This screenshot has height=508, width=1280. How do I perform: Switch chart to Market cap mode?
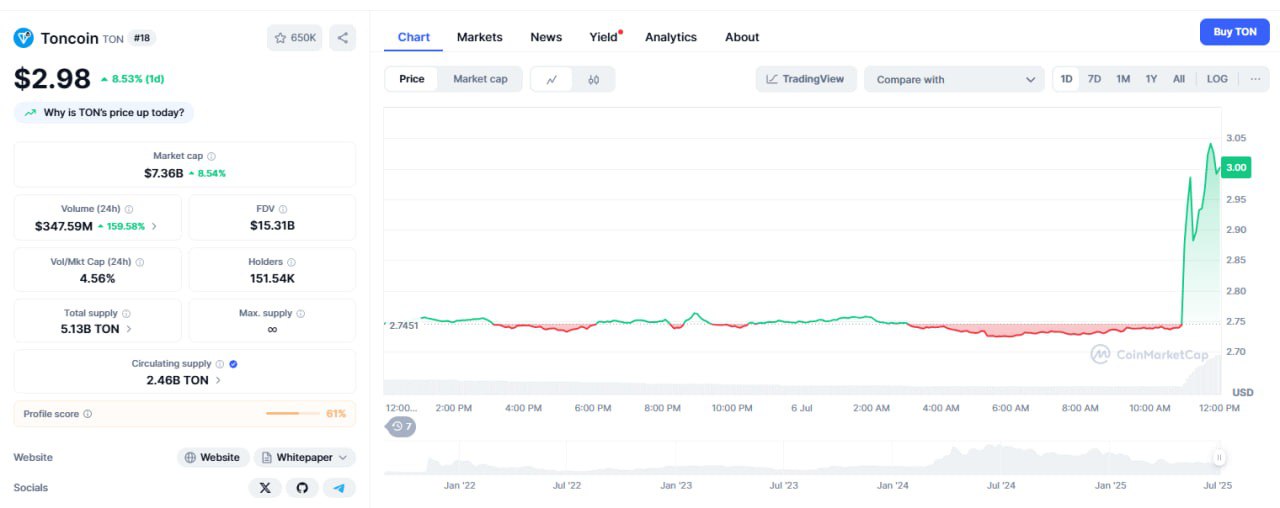pos(480,79)
